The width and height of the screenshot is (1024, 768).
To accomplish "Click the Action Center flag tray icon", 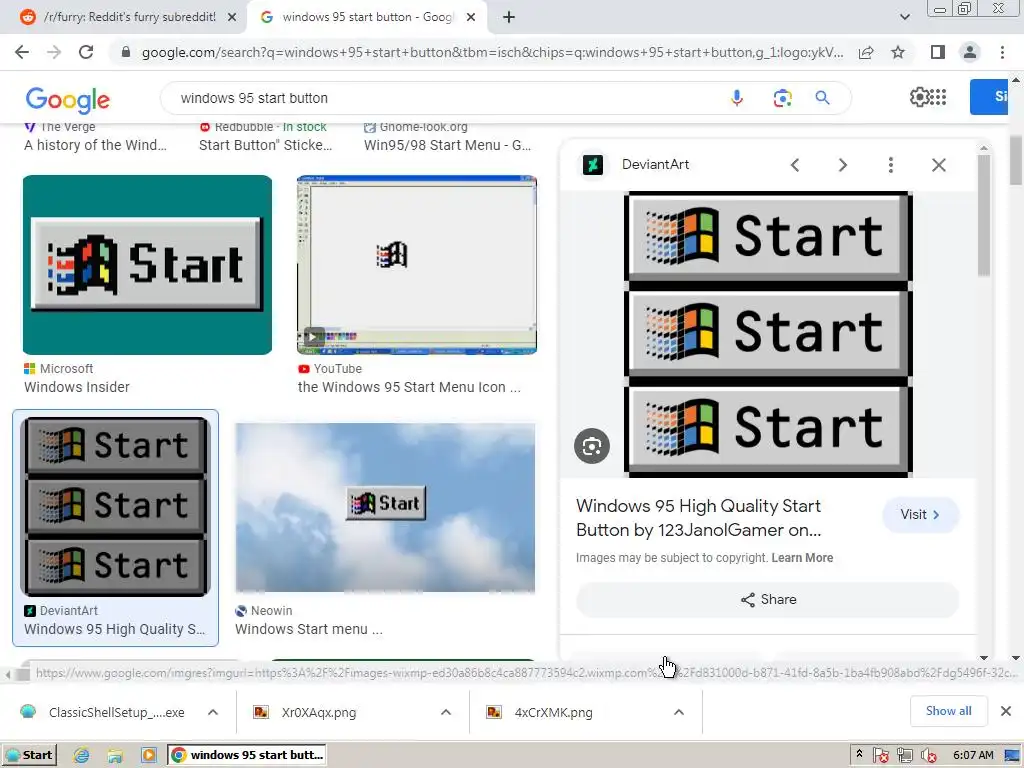I will [880, 756].
